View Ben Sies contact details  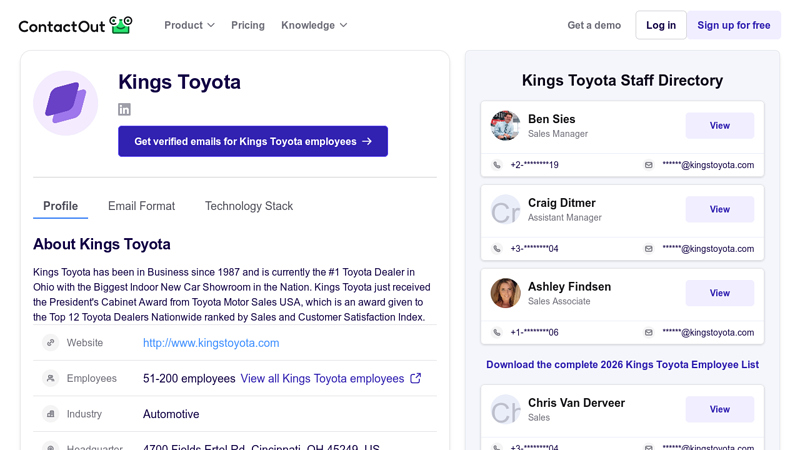click(719, 126)
